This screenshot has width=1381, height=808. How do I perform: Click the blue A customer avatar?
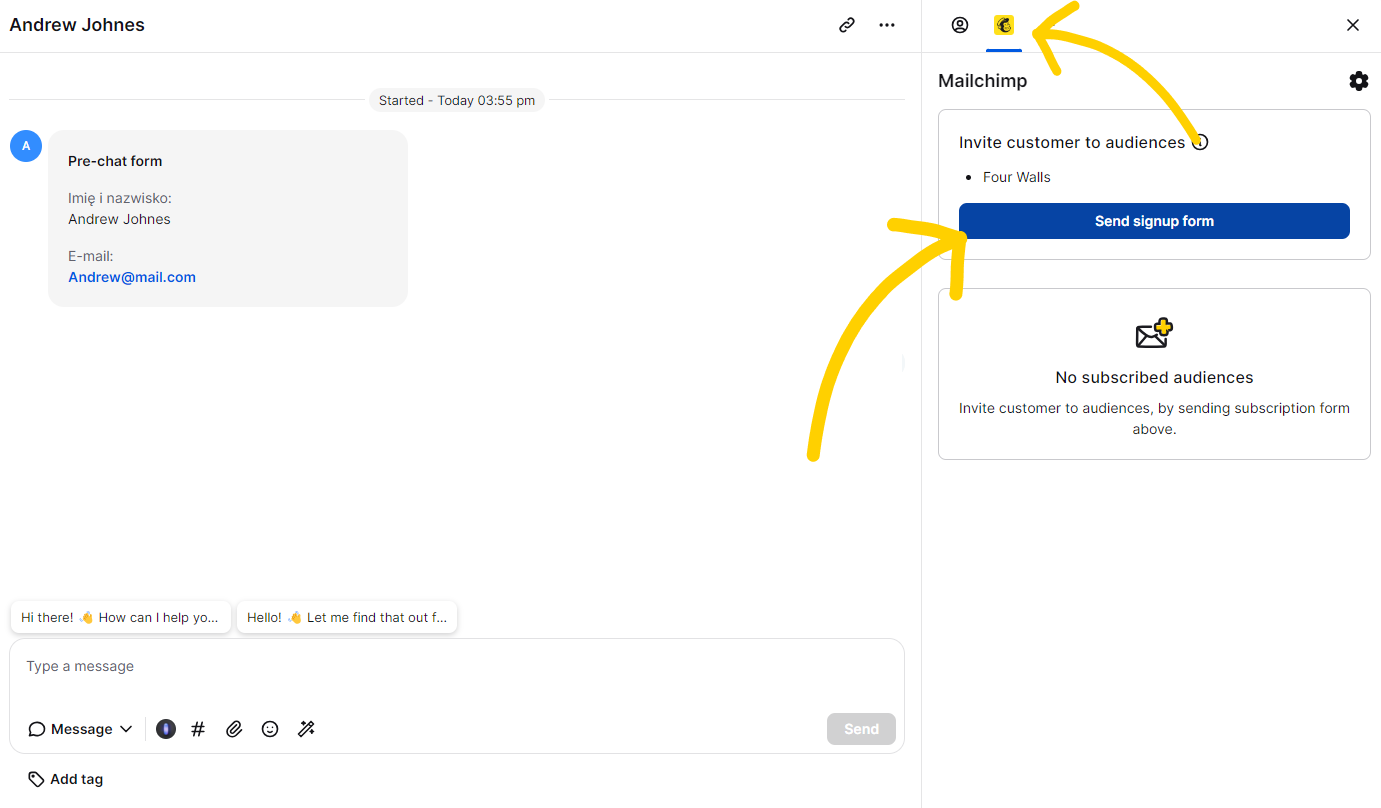coord(26,146)
